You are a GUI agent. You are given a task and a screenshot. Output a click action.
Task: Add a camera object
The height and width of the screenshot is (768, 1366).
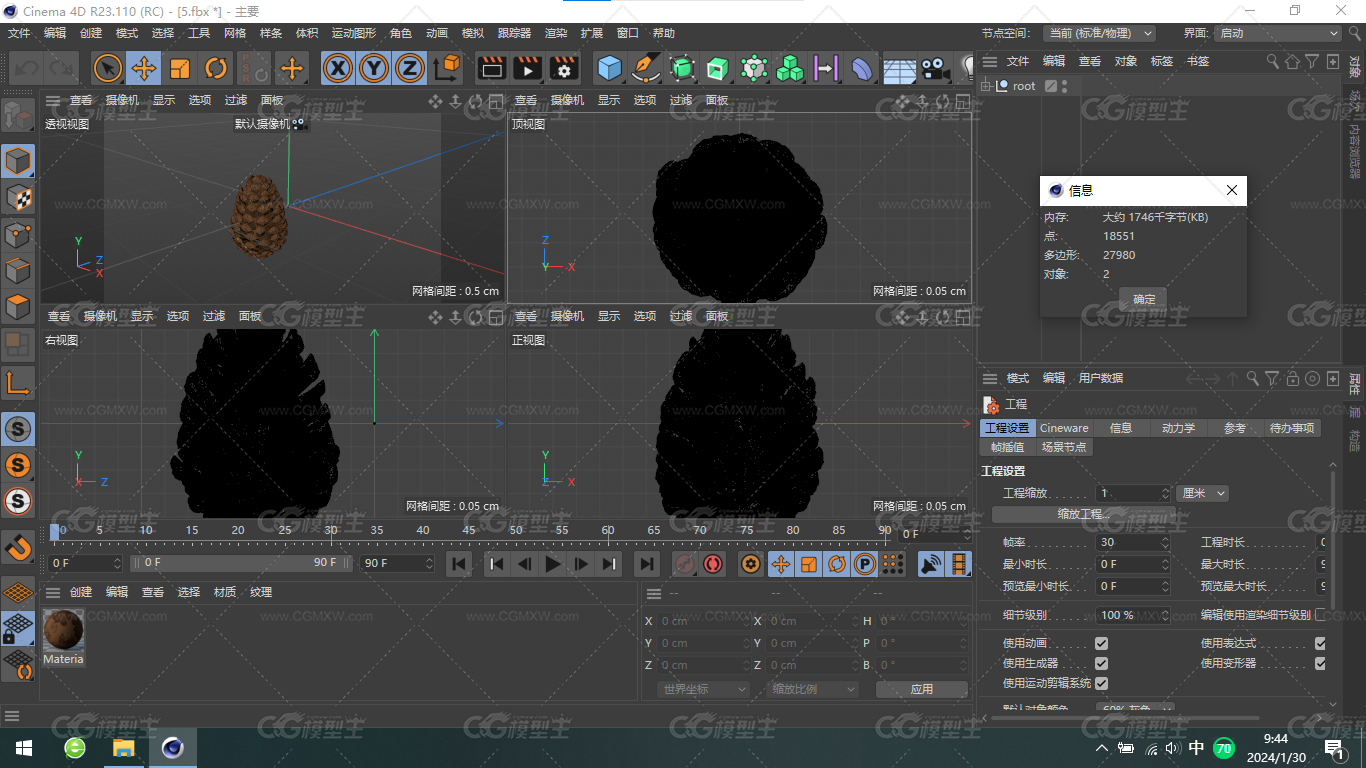(935, 68)
